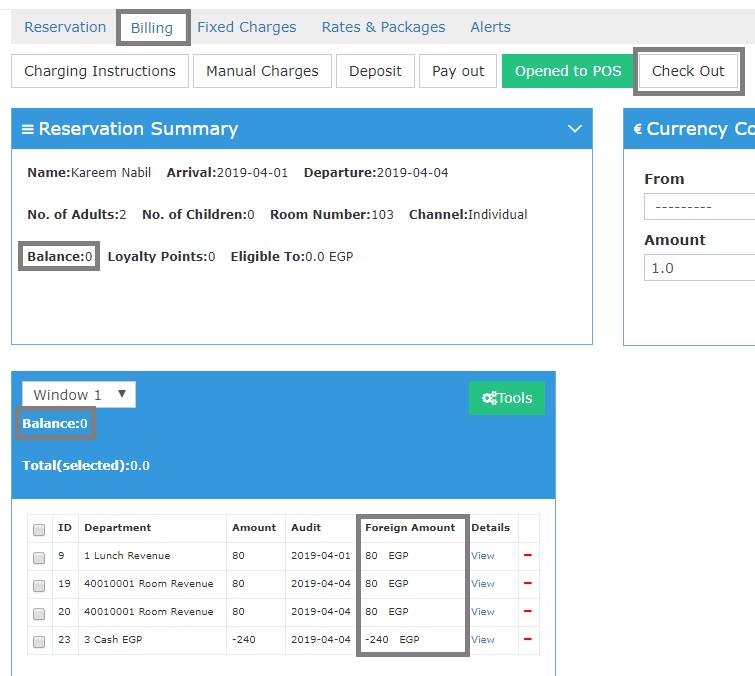Click the Details column header
Viewport: 755px width, 676px height.
coord(490,528)
